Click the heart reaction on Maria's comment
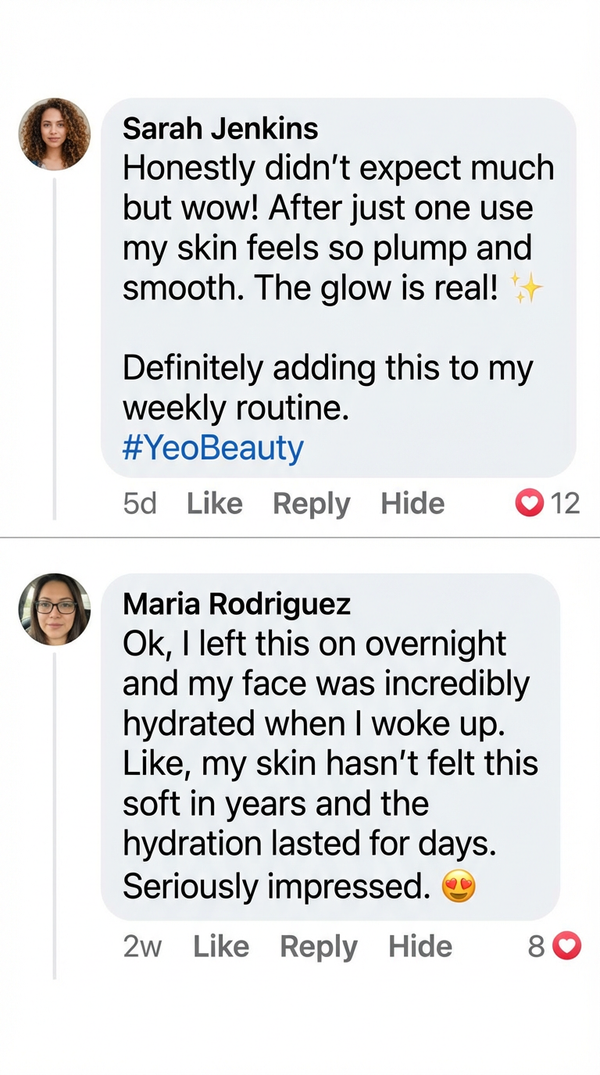This screenshot has height=1075, width=600. pyautogui.click(x=565, y=946)
